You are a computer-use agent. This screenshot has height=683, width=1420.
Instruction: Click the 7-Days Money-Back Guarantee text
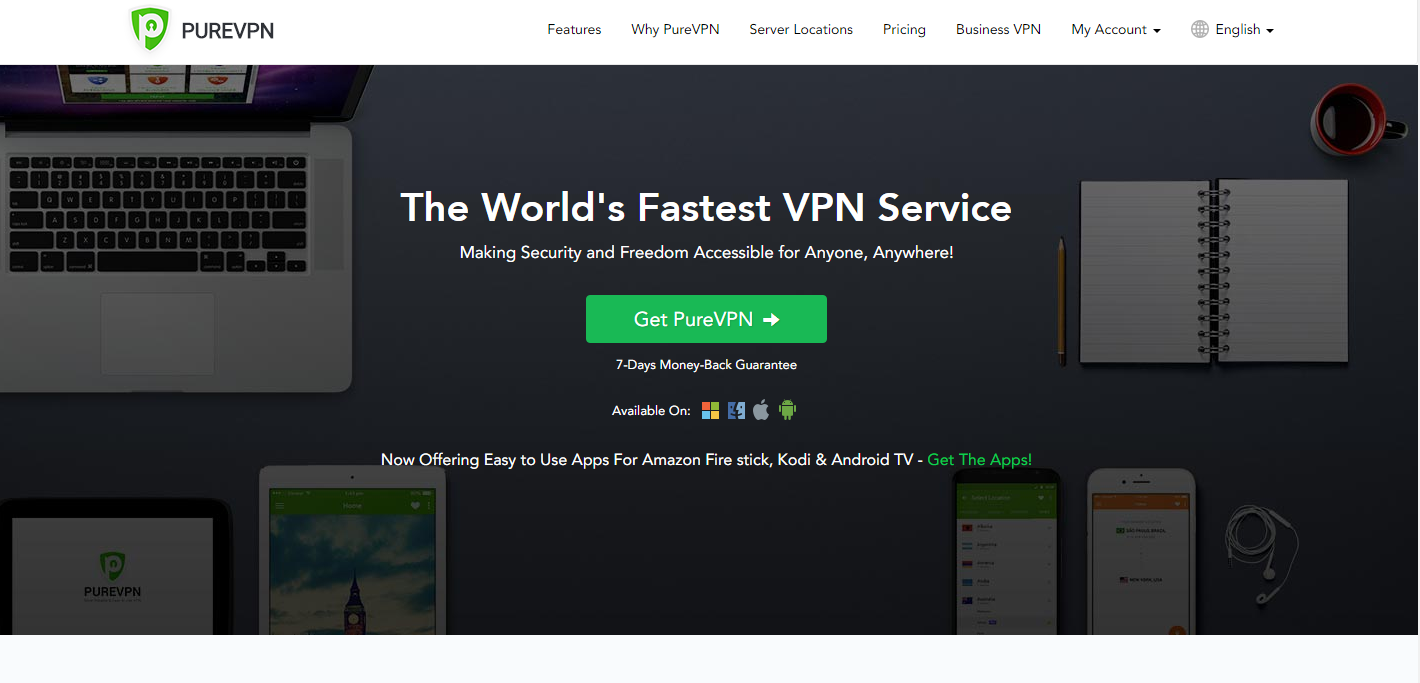(706, 365)
